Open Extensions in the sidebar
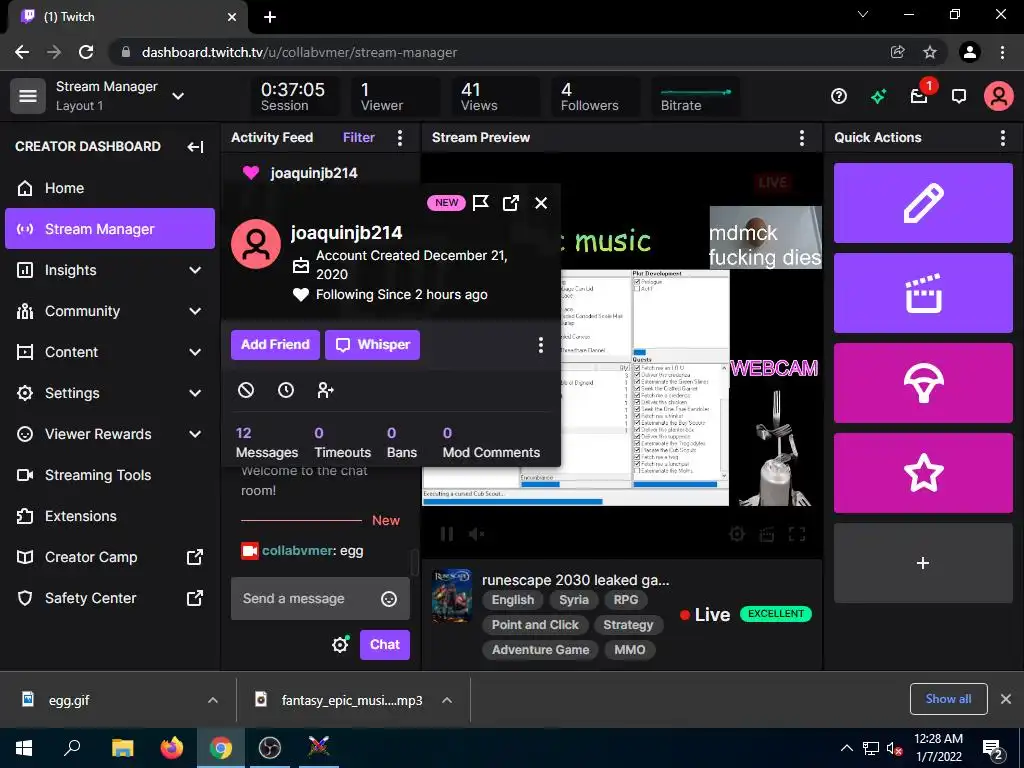This screenshot has width=1024, height=768. [x=110, y=517]
